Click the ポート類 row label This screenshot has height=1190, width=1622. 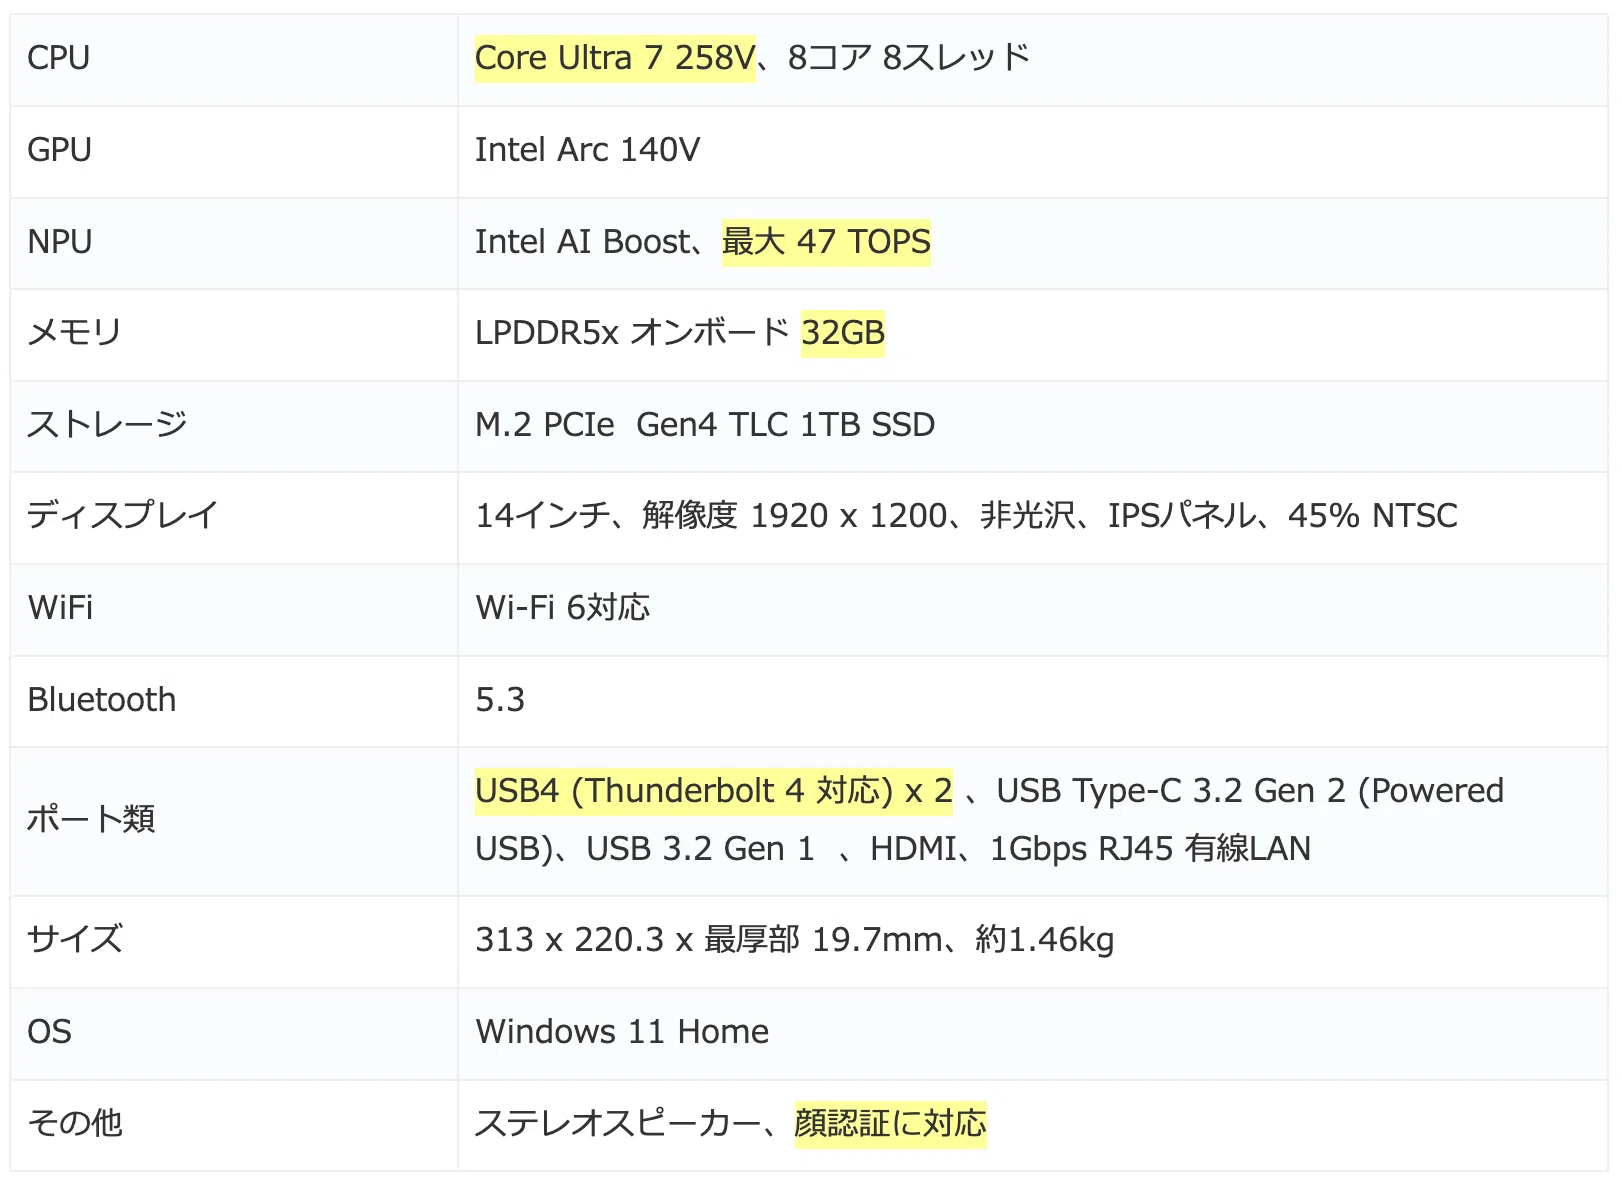coord(91,820)
